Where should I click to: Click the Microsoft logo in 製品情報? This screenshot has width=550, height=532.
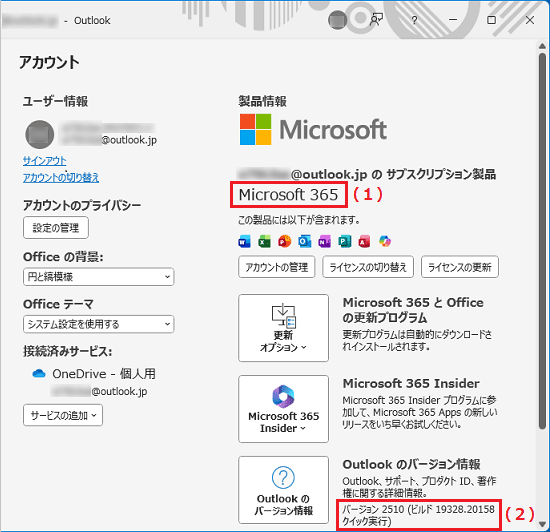tap(313, 129)
